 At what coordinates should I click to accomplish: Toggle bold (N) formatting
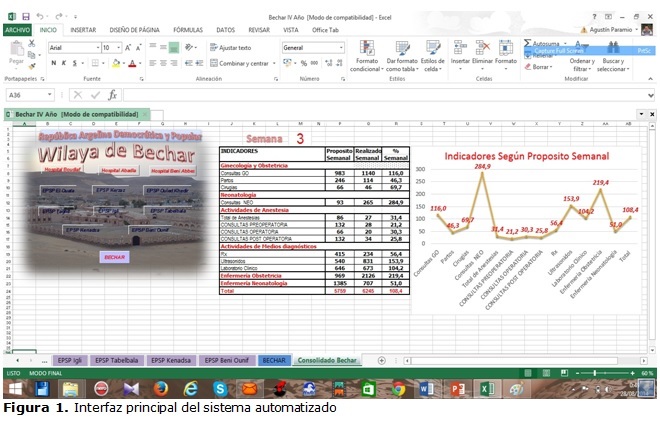click(53, 63)
